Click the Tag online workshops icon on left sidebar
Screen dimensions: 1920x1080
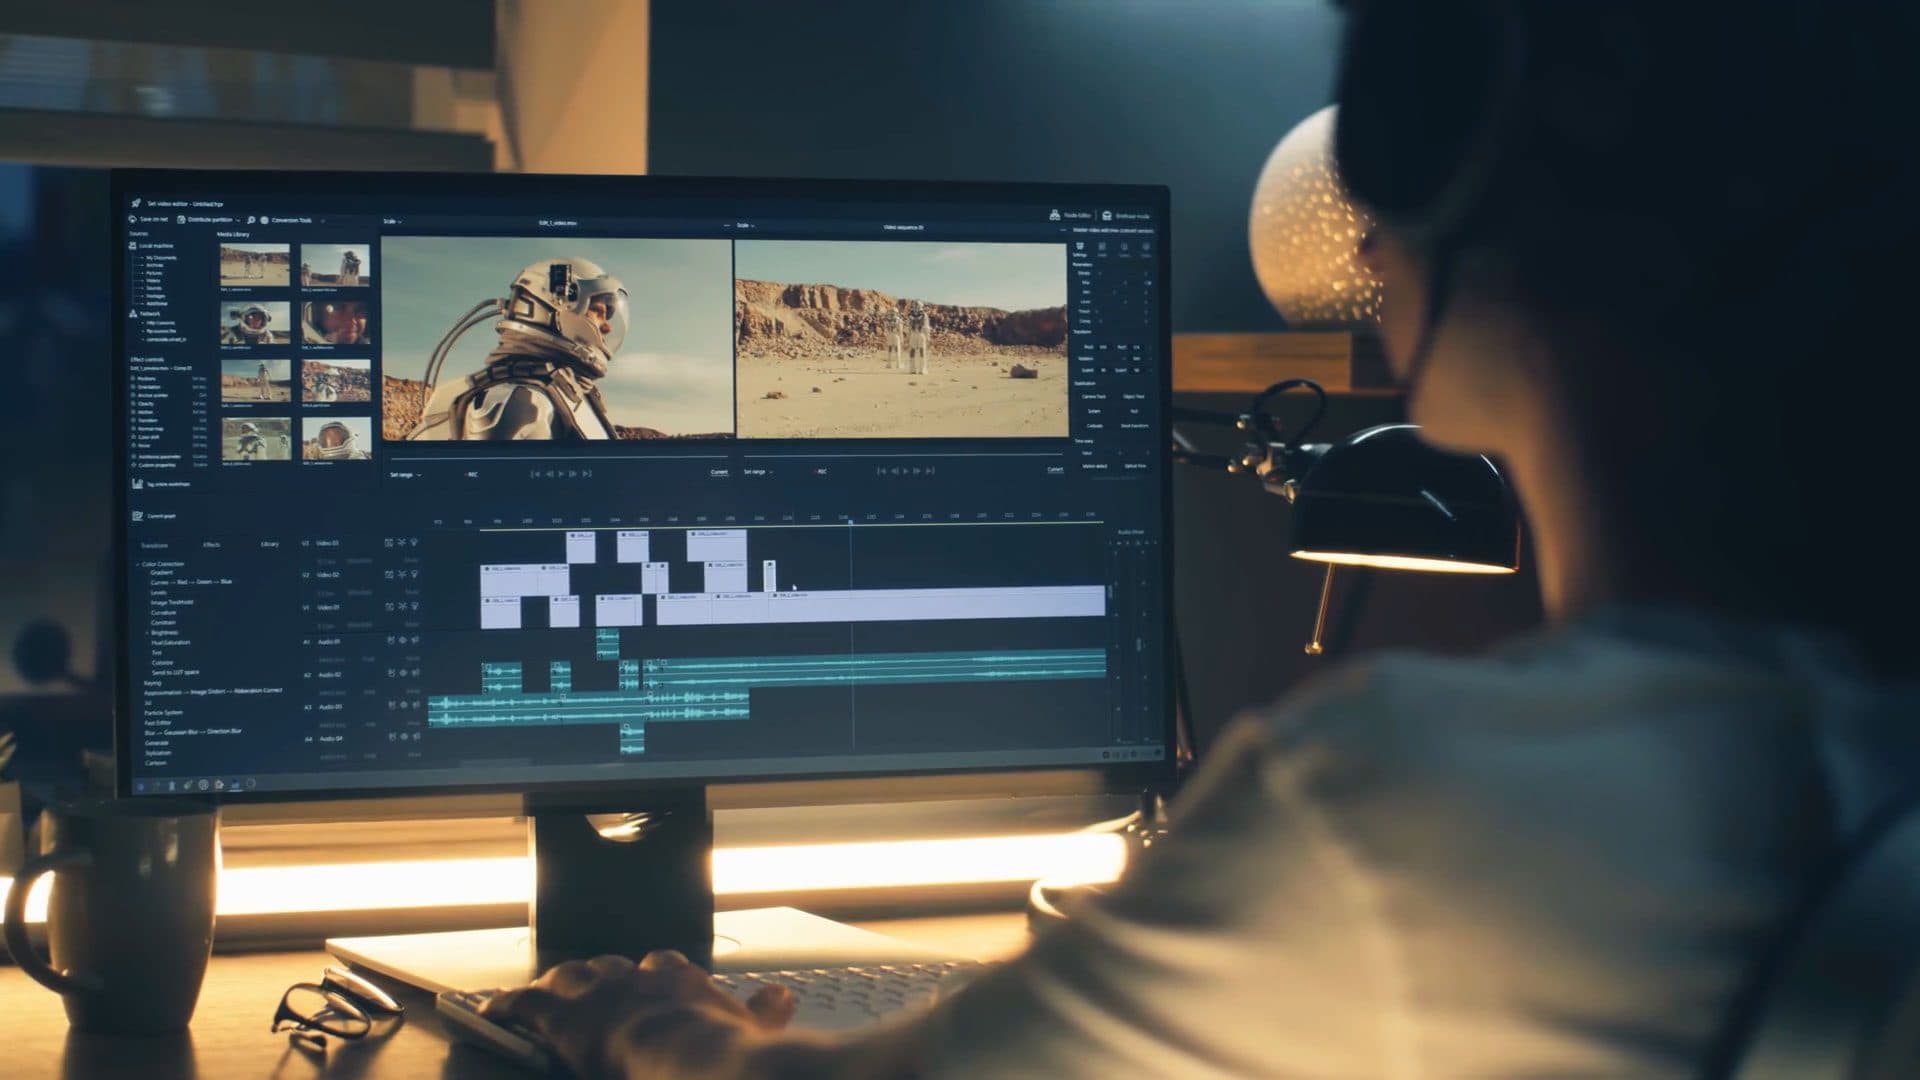tap(139, 484)
